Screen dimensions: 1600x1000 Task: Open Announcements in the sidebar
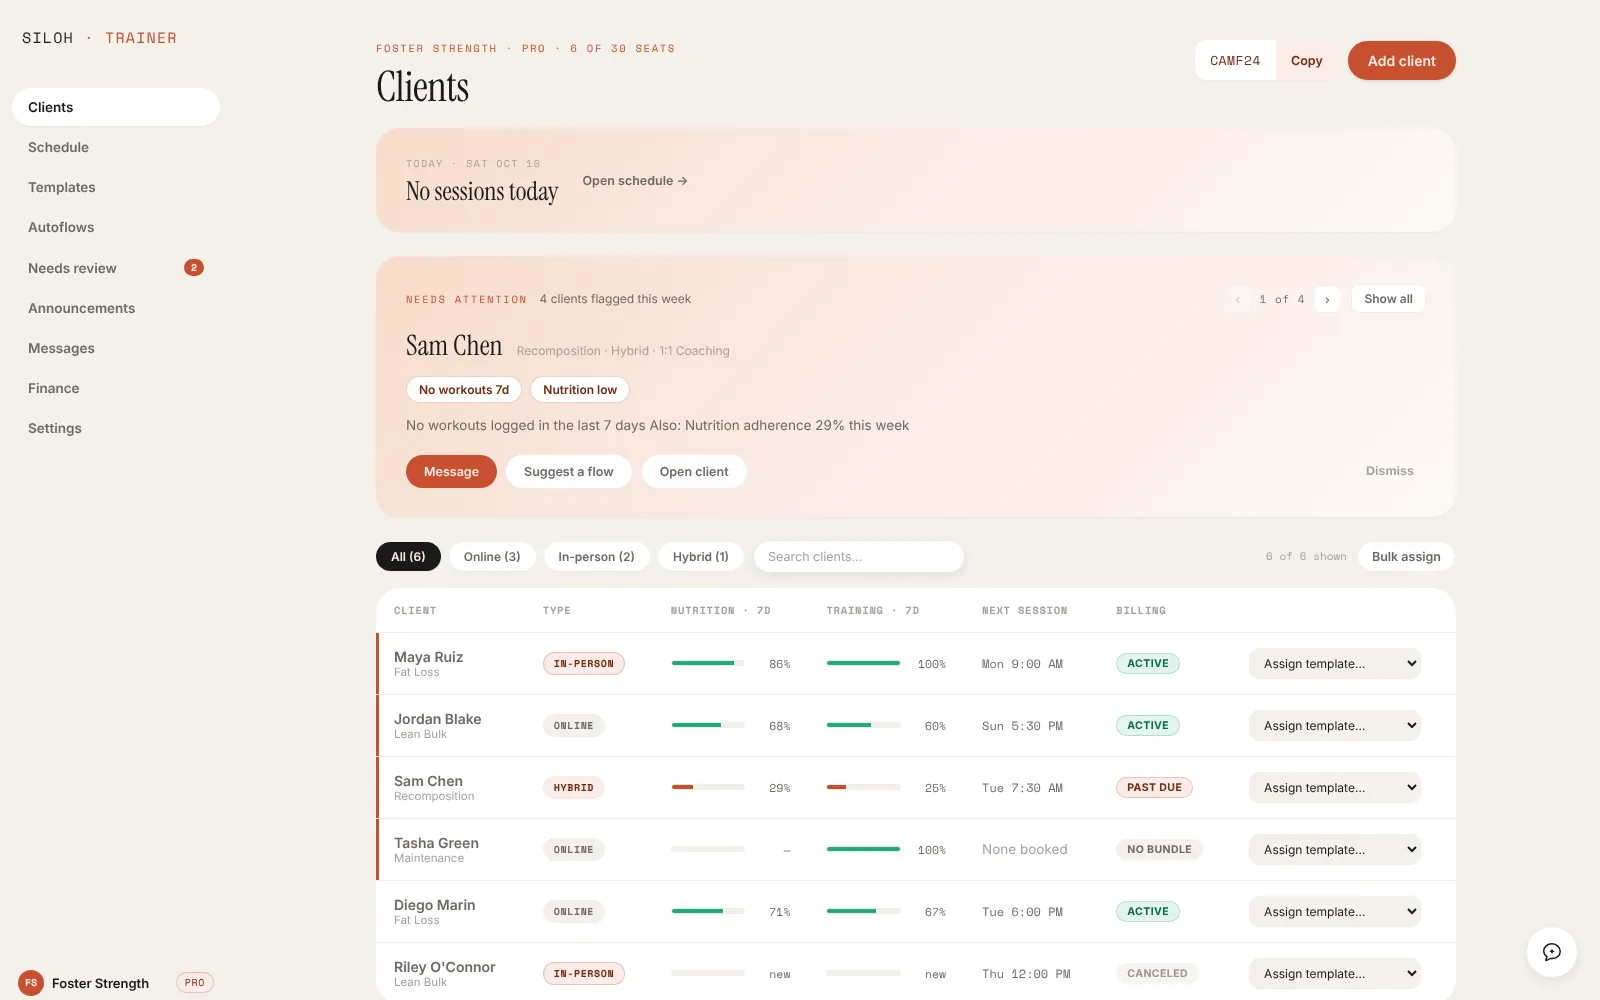click(x=116, y=308)
